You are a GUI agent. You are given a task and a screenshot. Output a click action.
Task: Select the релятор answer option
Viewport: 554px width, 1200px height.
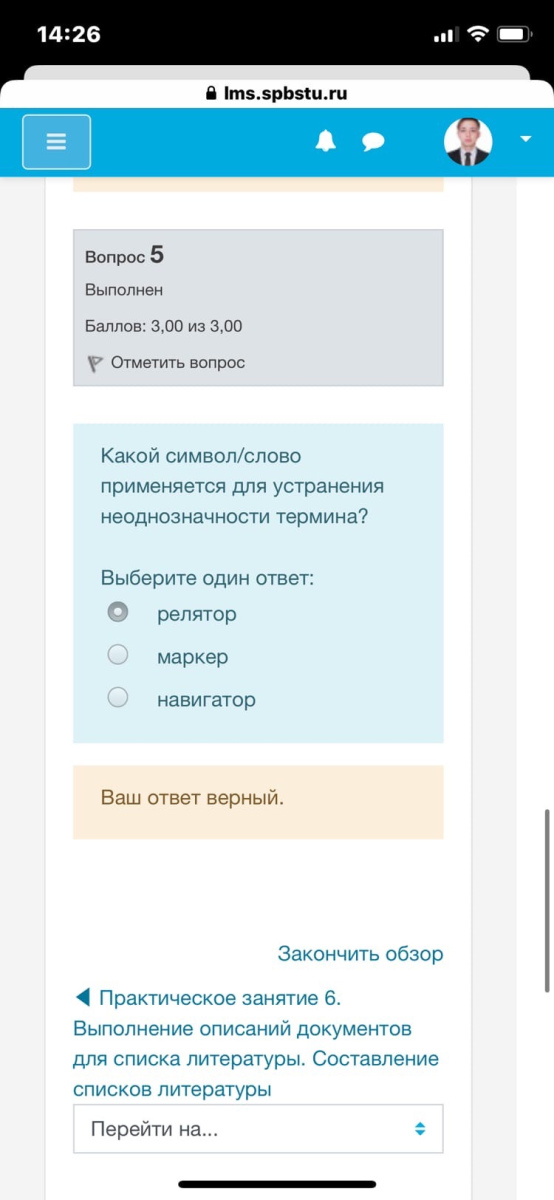click(118, 612)
